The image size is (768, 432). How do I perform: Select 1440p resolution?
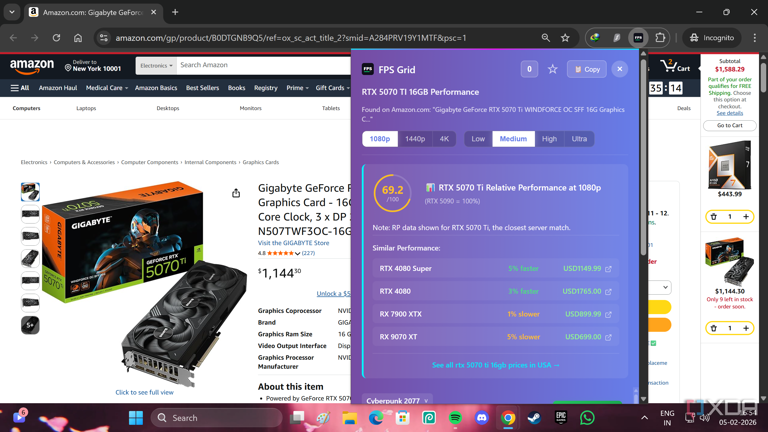pyautogui.click(x=415, y=139)
